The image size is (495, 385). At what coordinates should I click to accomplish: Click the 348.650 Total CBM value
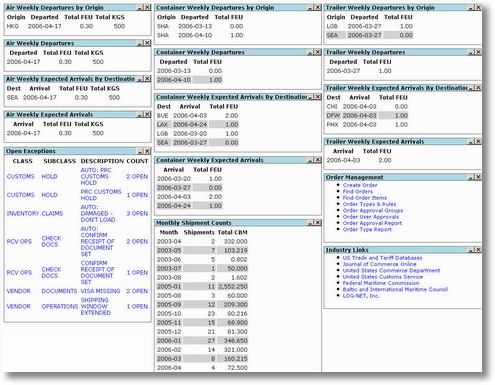tap(233, 340)
